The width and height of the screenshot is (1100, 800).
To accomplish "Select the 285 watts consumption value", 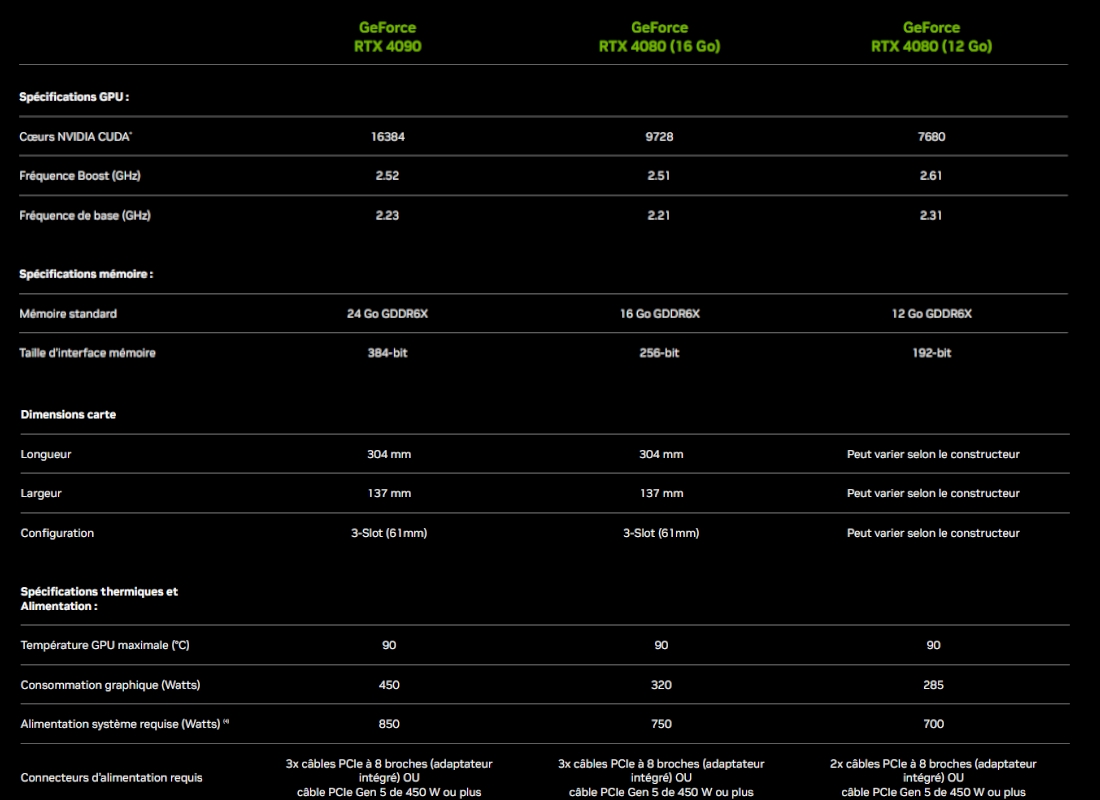I will [933, 685].
